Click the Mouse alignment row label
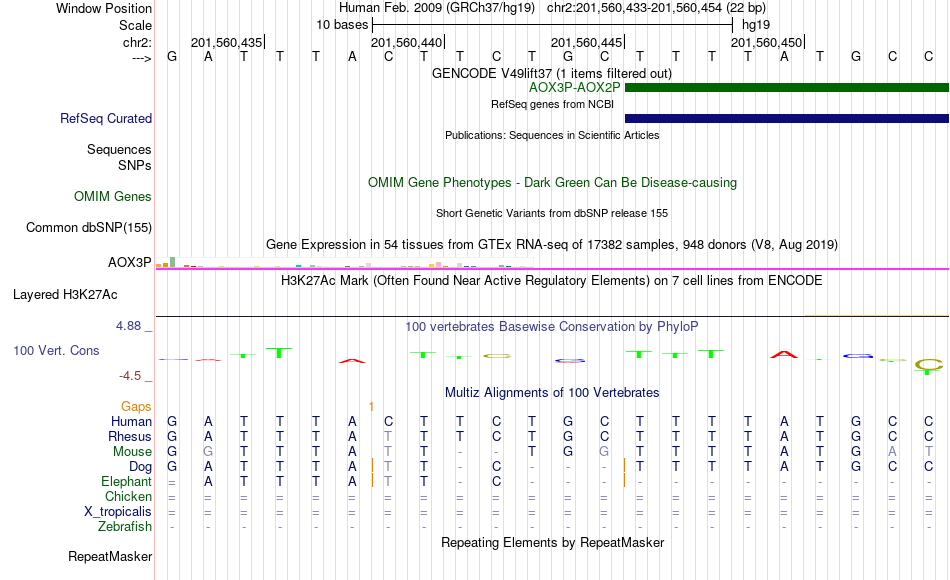Screen dimensions: 950x580 point(132,452)
